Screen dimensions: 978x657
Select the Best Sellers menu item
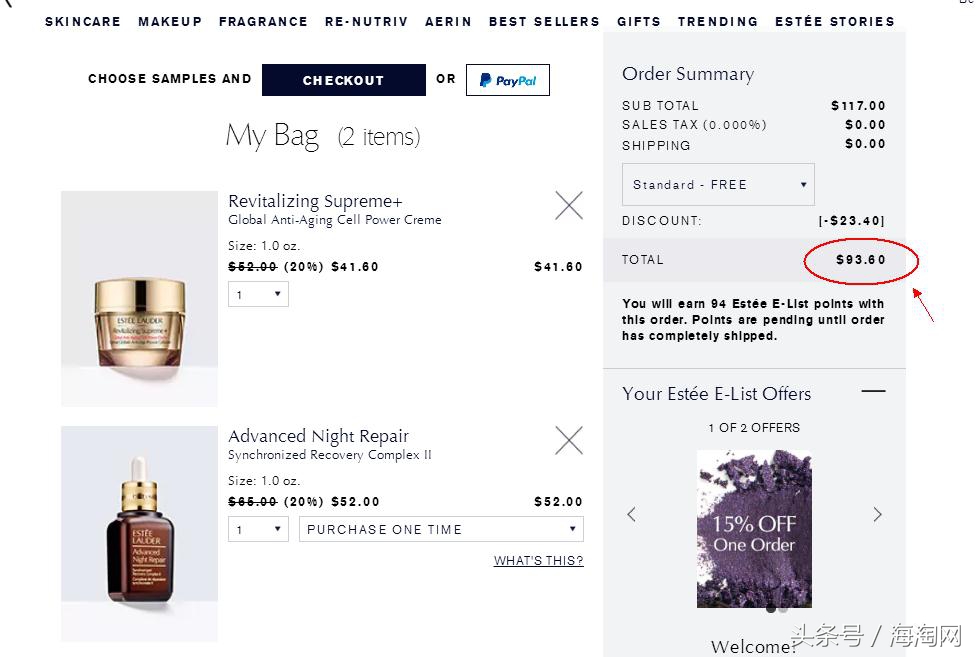[x=544, y=21]
